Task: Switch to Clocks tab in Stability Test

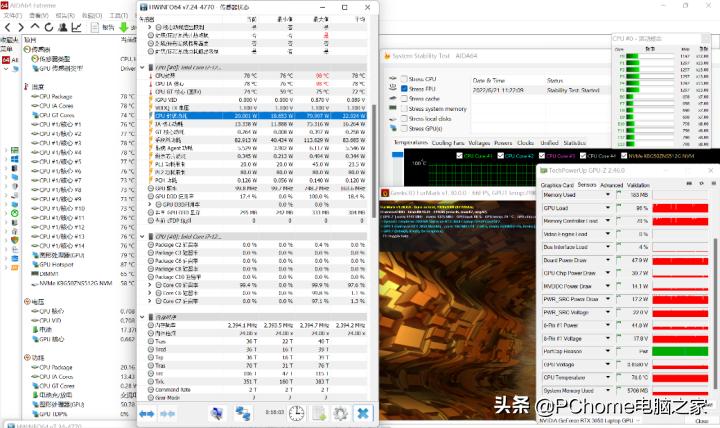Action: click(525, 143)
